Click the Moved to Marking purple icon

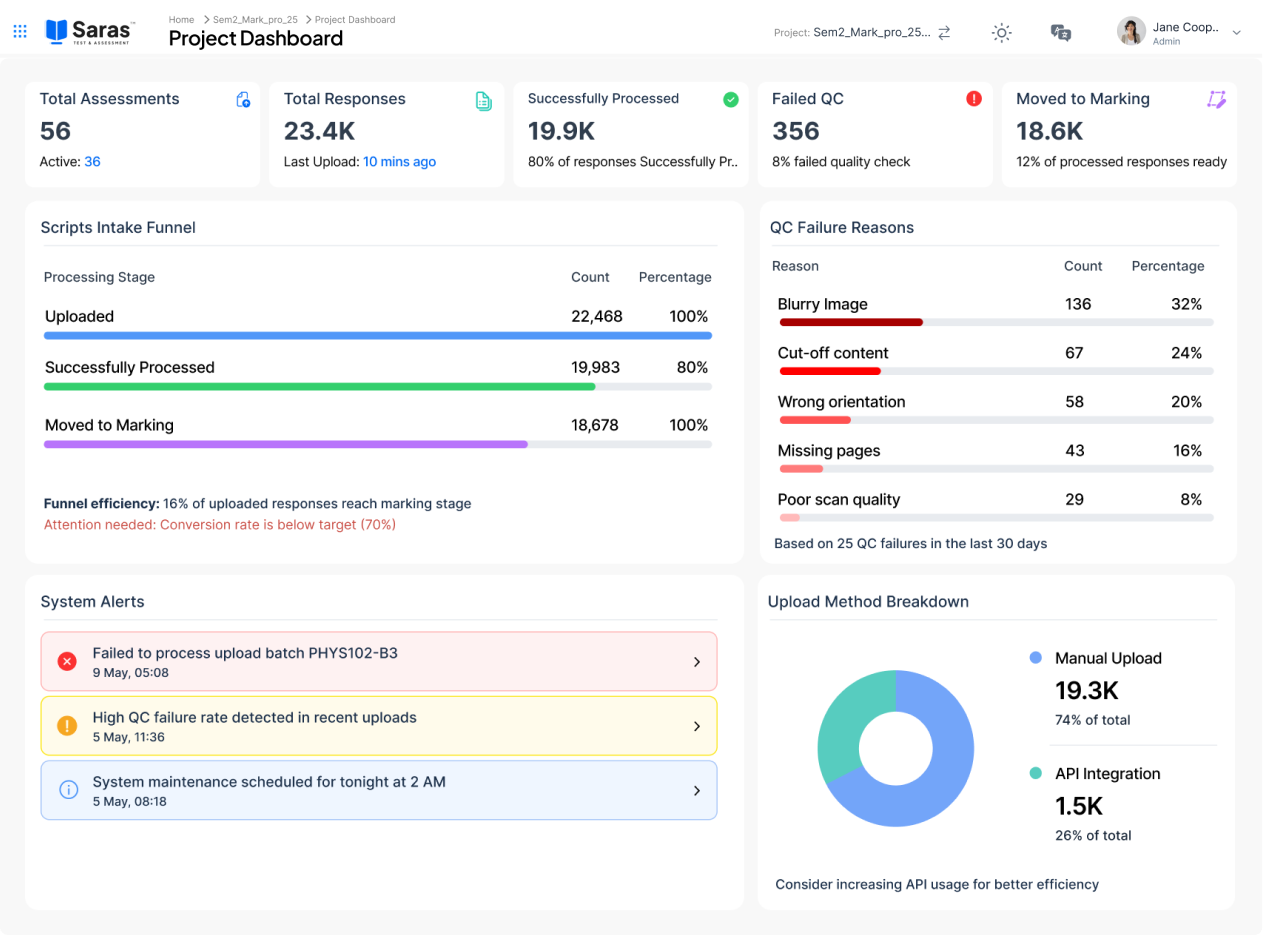[1216, 99]
